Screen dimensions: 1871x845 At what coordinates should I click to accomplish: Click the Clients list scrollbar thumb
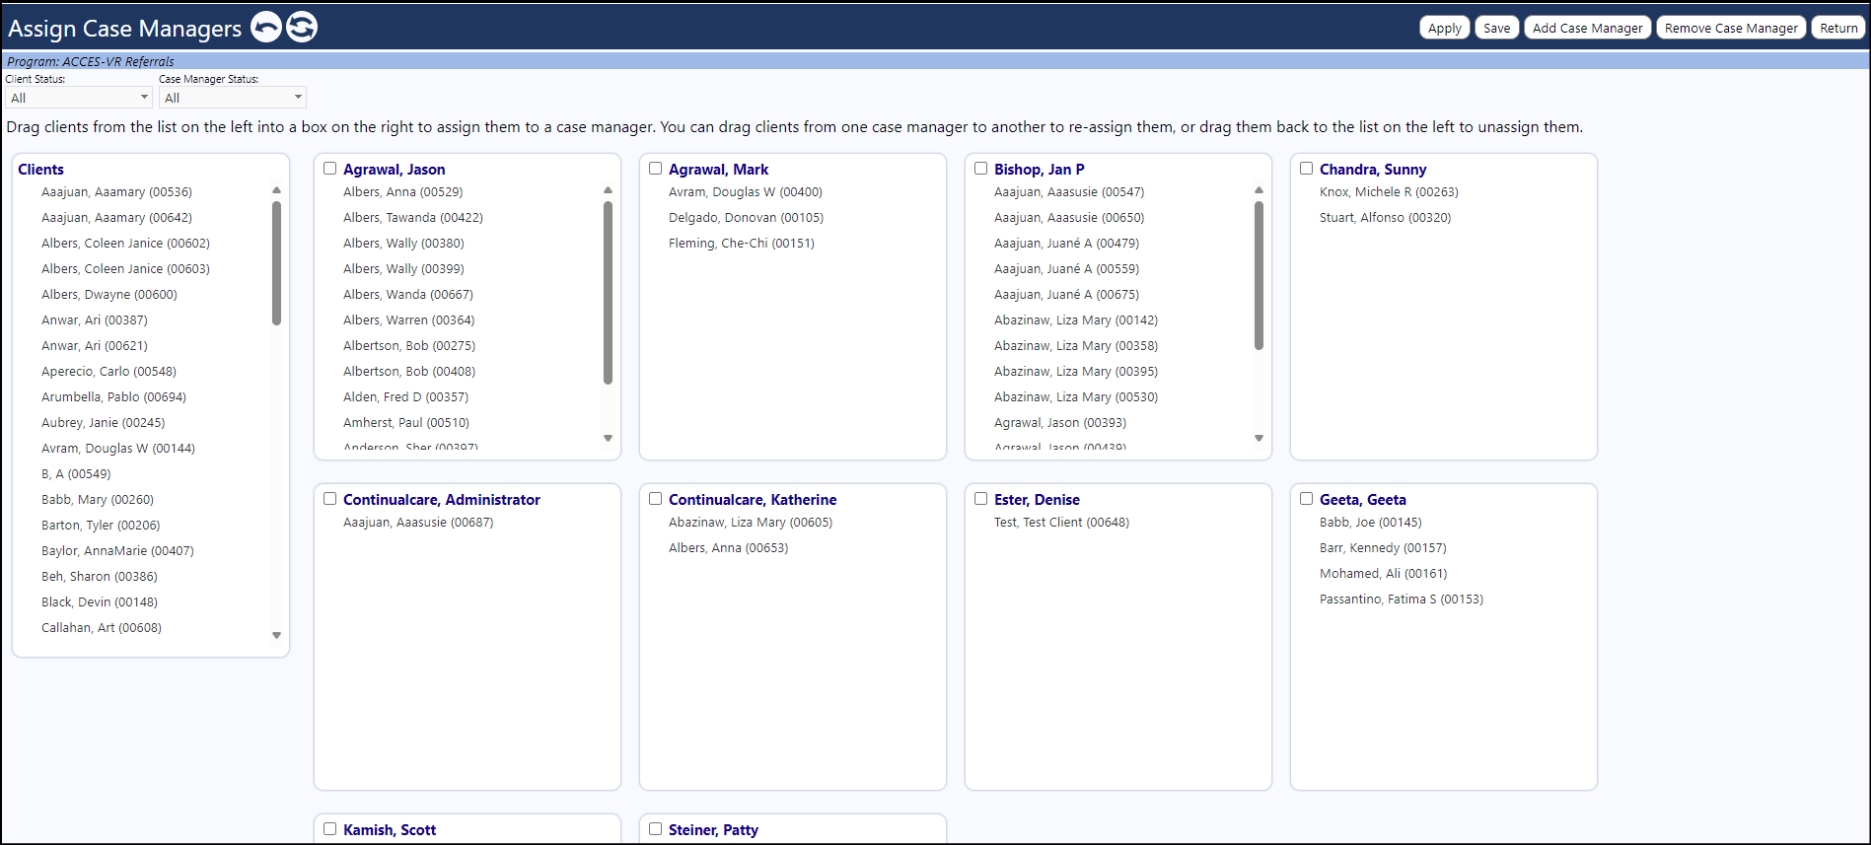pyautogui.click(x=277, y=263)
